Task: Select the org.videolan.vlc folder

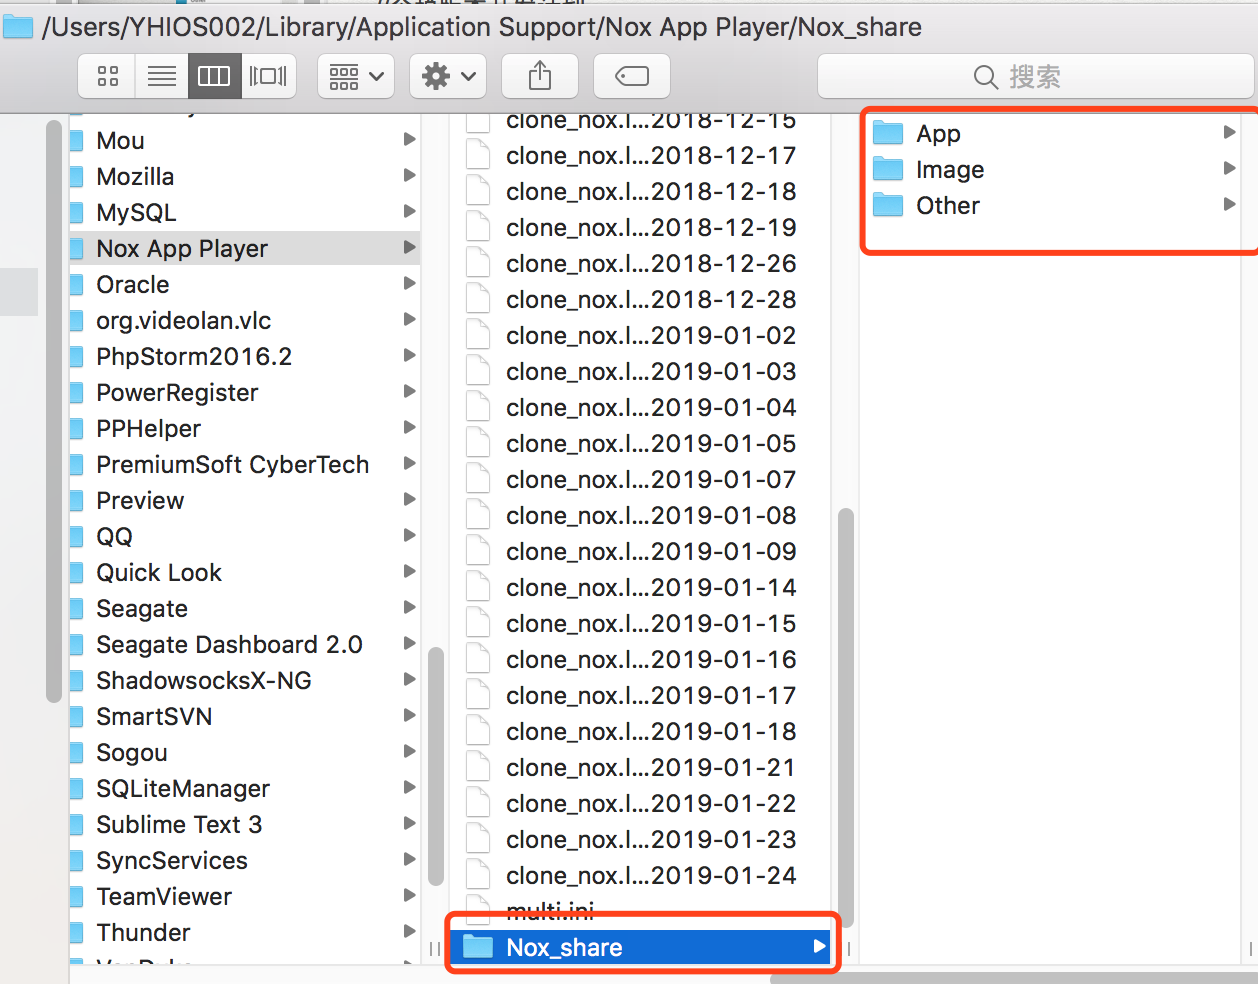Action: click(x=244, y=320)
